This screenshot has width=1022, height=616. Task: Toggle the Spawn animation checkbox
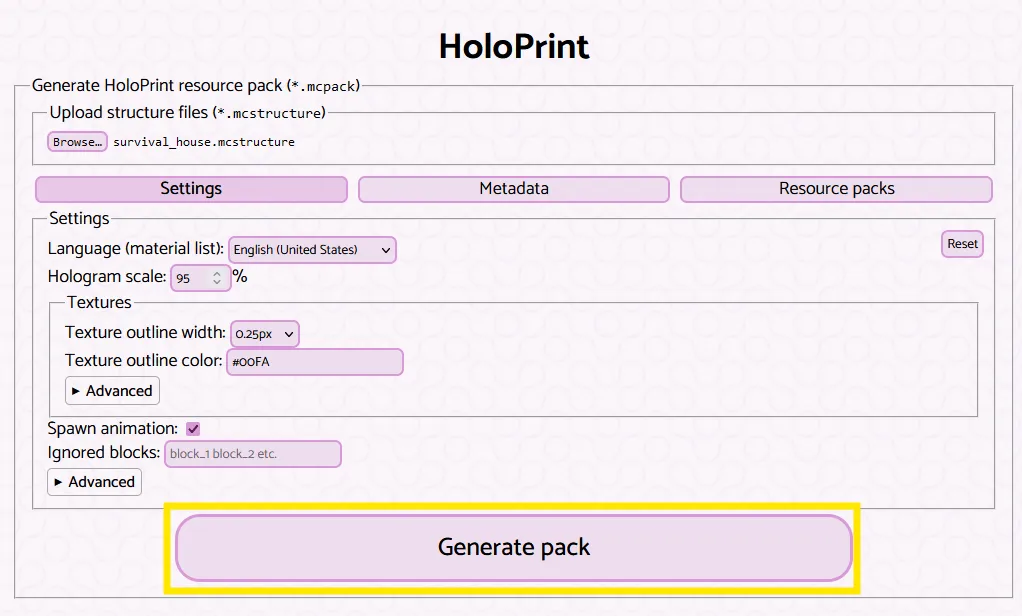tap(193, 429)
